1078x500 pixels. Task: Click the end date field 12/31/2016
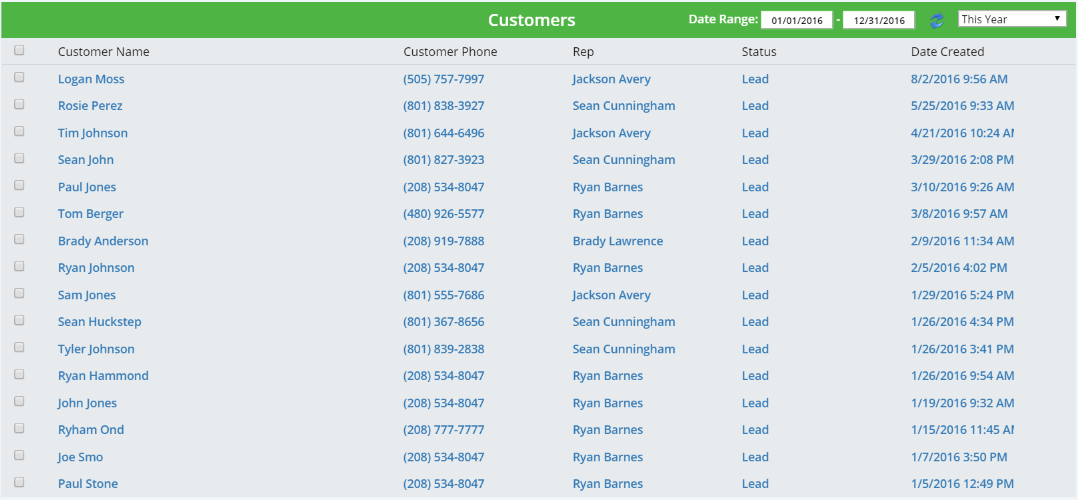point(879,20)
